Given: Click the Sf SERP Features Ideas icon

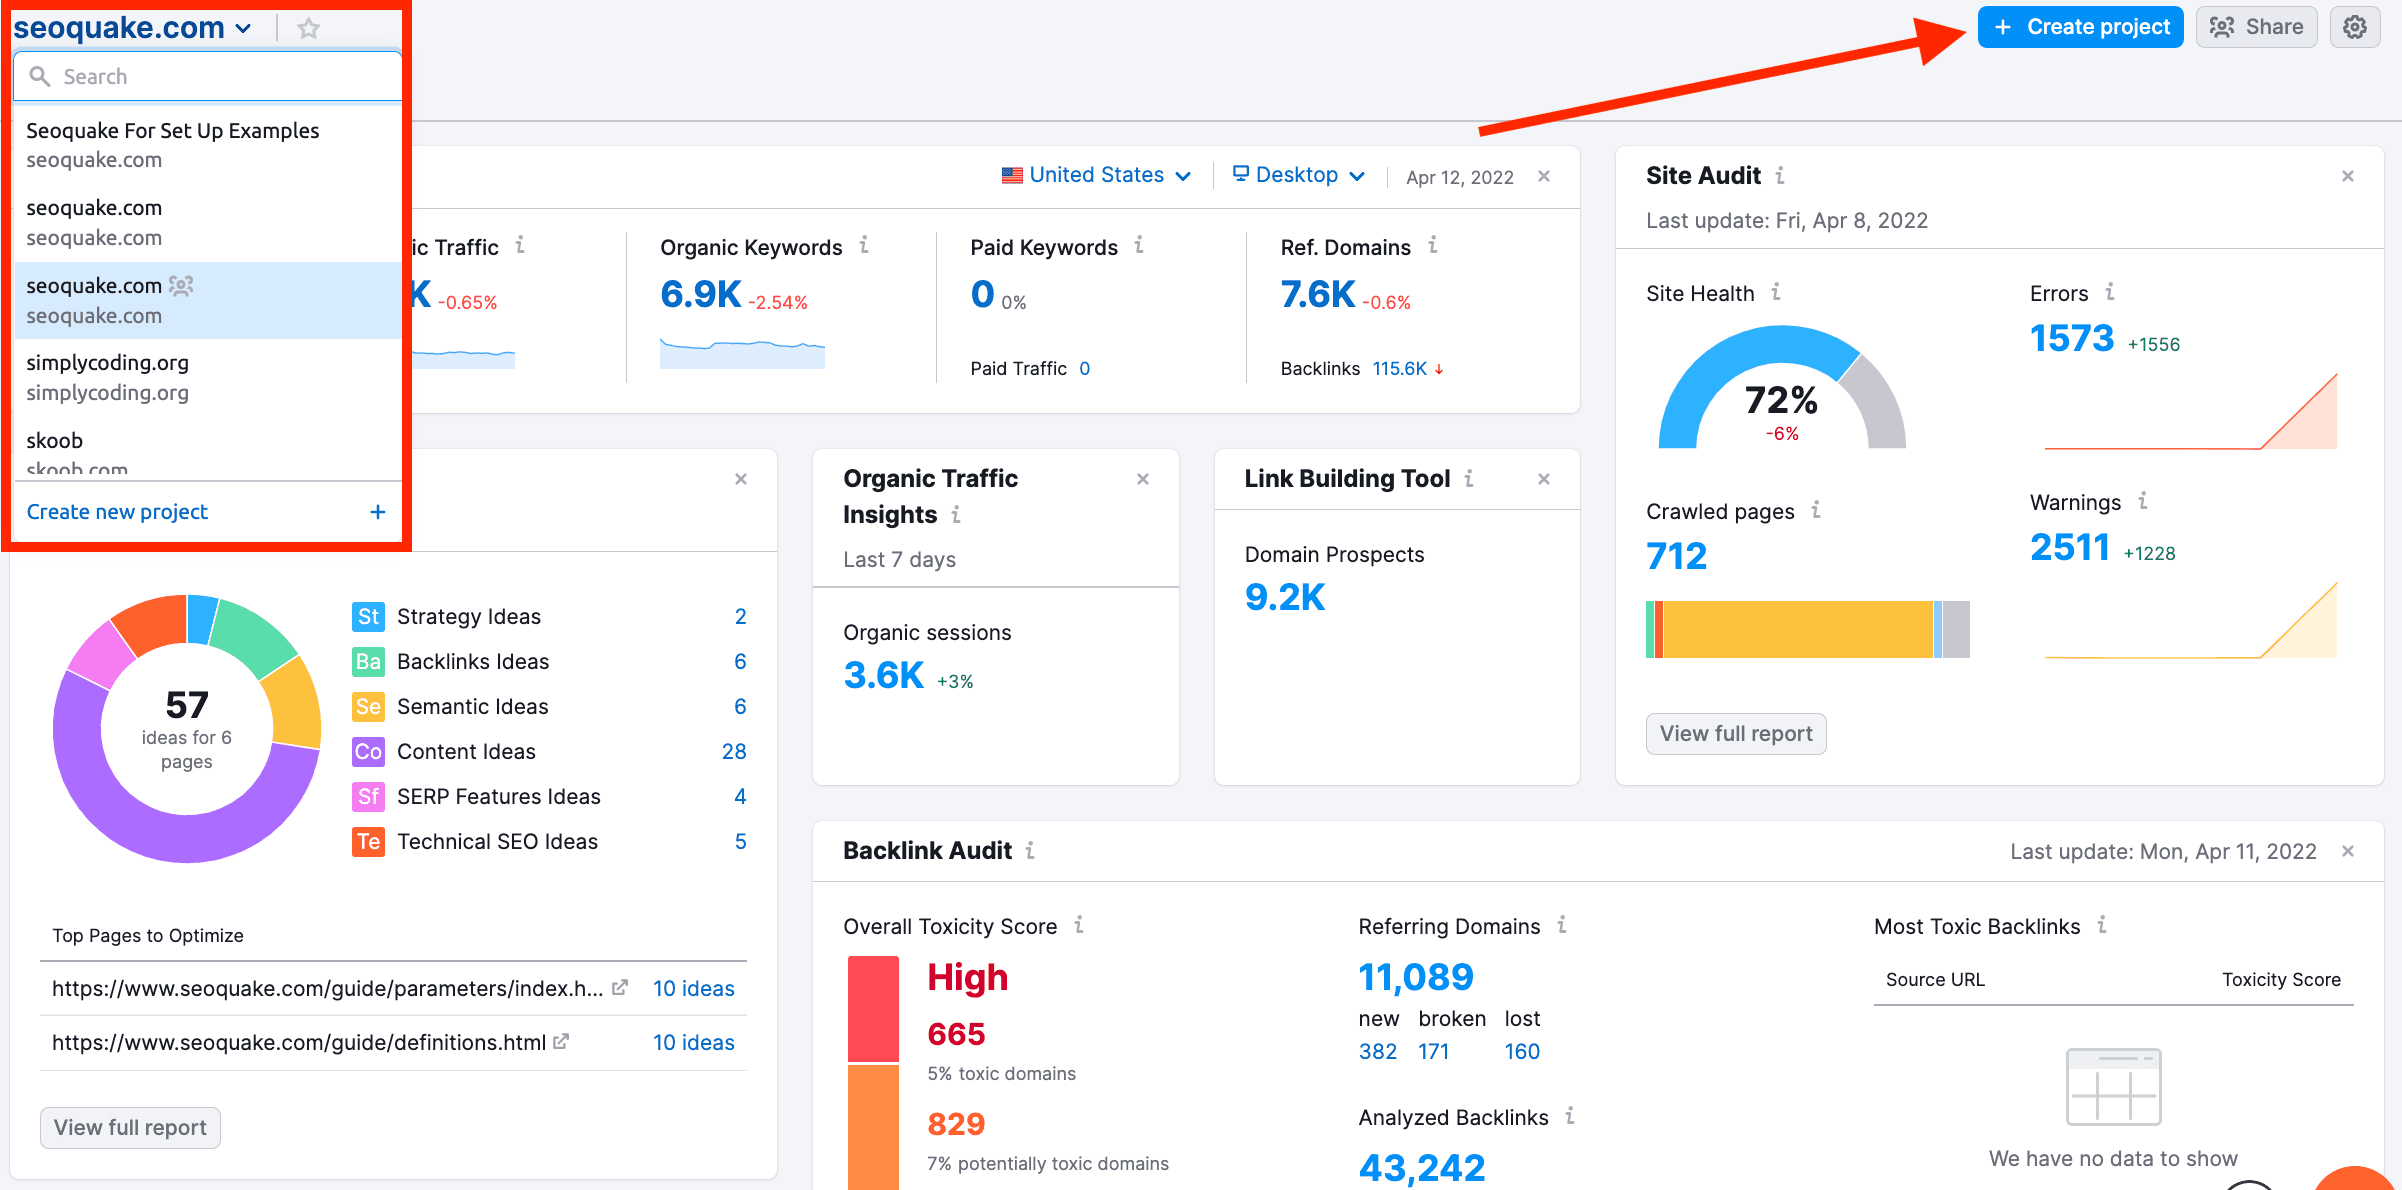Looking at the screenshot, I should pyautogui.click(x=369, y=797).
